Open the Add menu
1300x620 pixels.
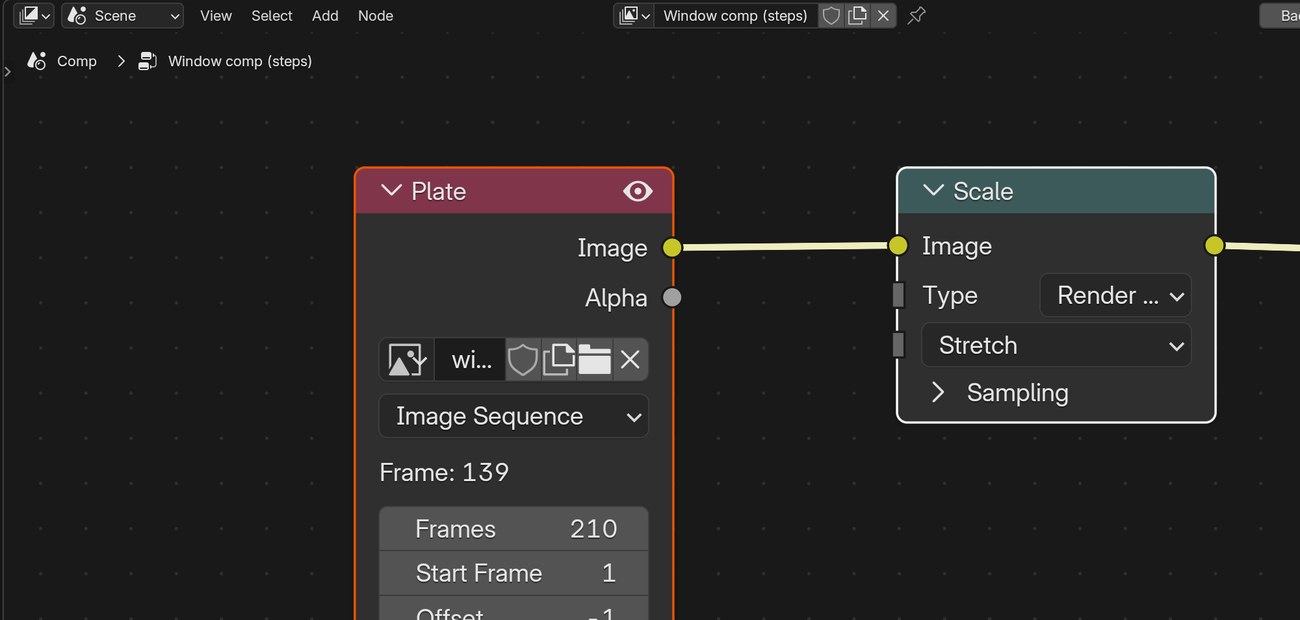[x=325, y=15]
